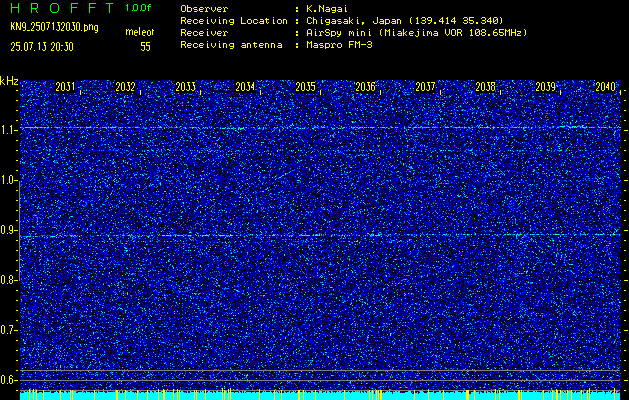The height and width of the screenshot is (400, 629).
Task: Select the location Chigasaki, Japan coordinates
Action: (x=405, y=20)
